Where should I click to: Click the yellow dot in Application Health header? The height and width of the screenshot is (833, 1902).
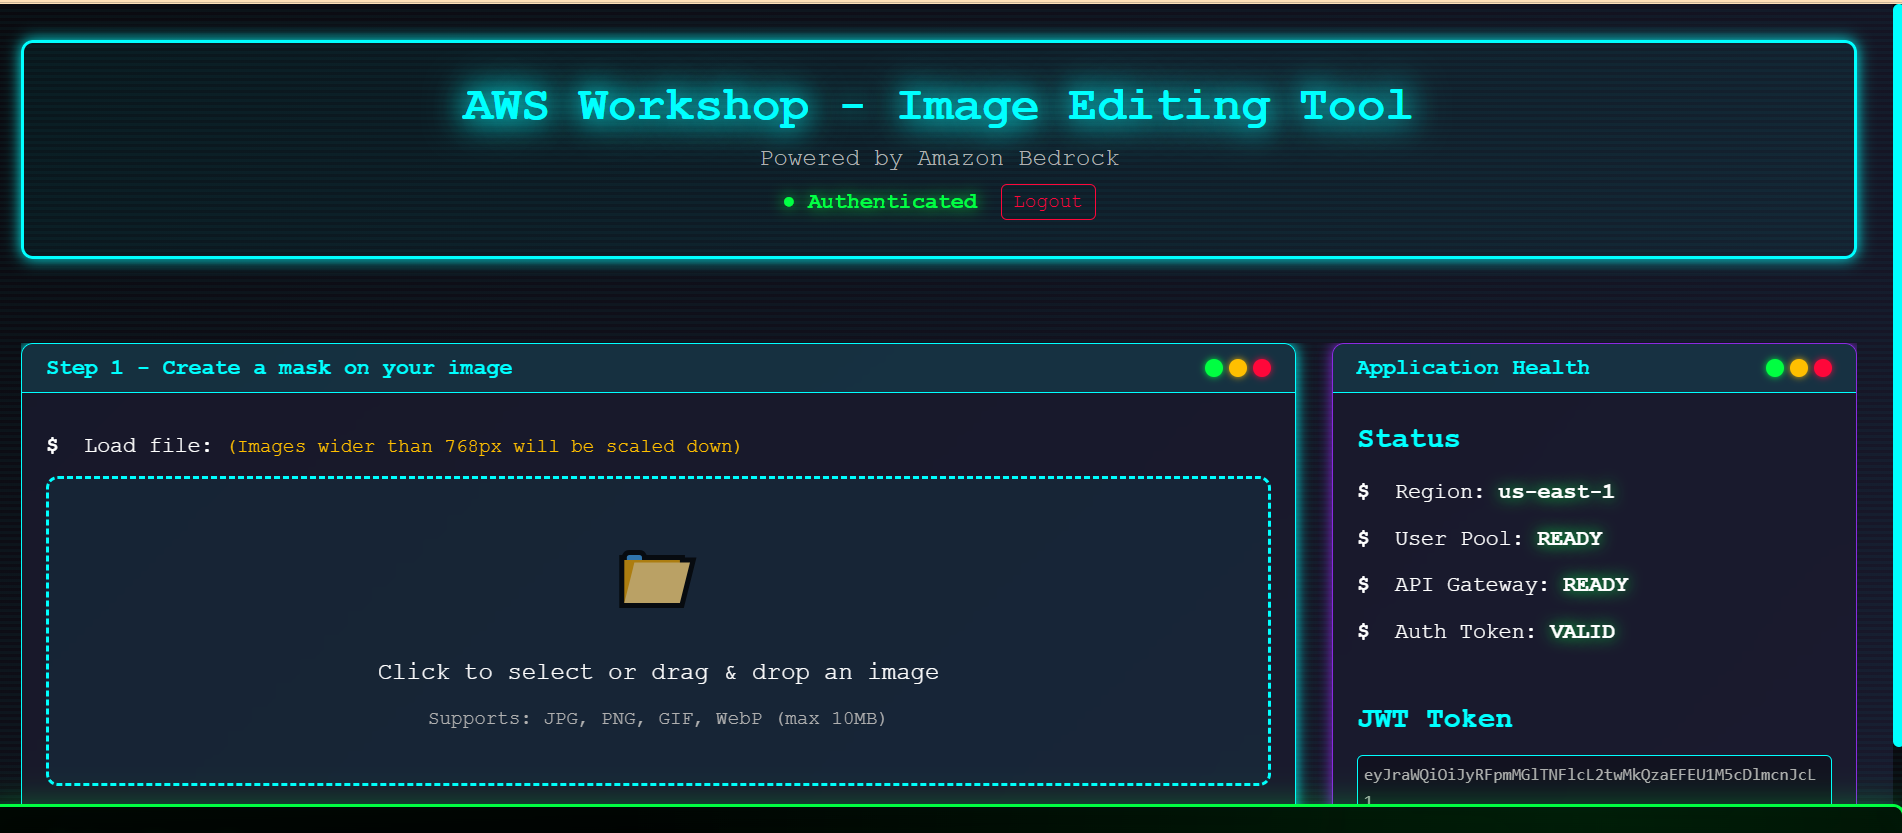coord(1799,368)
